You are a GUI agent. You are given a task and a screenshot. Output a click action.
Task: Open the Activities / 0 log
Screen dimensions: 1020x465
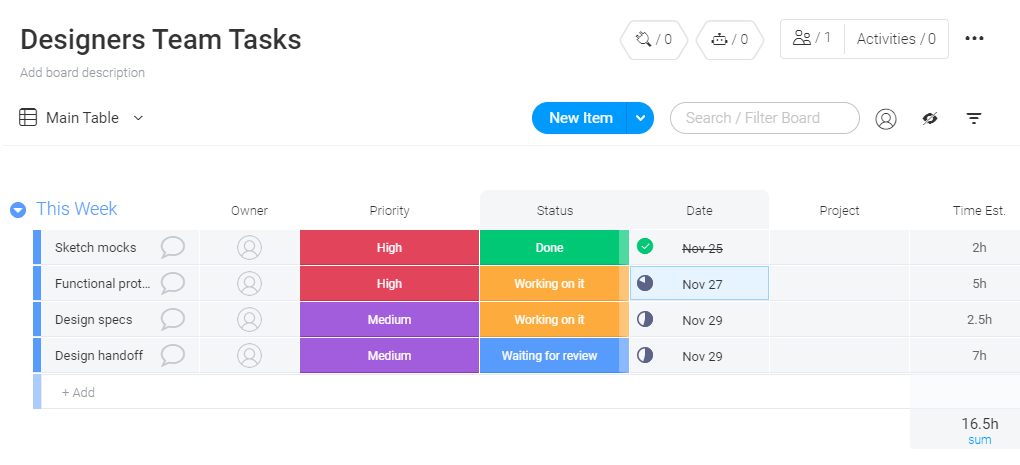[x=896, y=39]
